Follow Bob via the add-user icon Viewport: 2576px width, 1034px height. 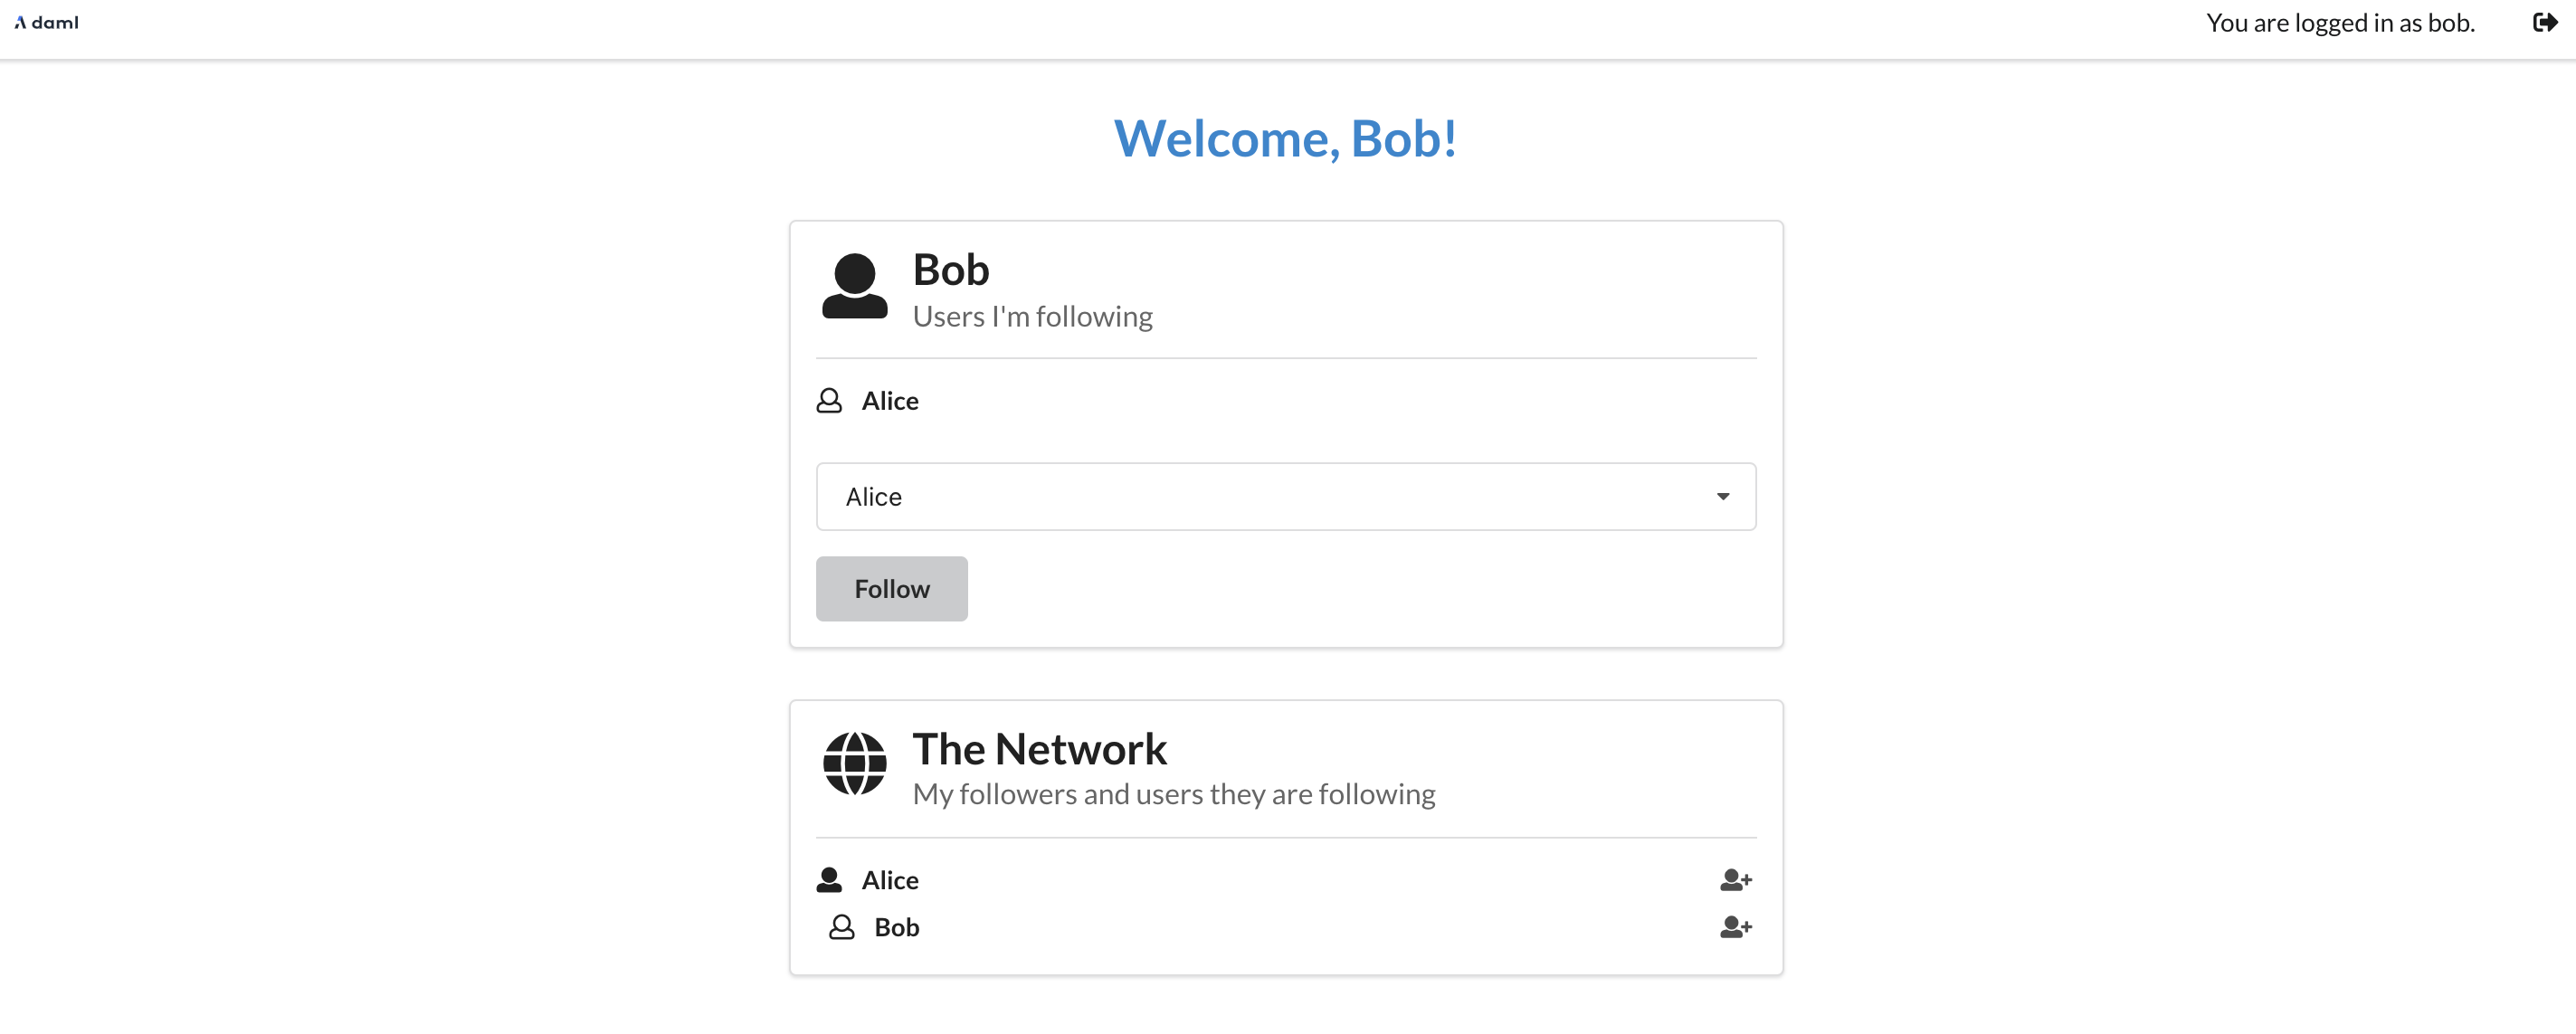(x=1737, y=927)
